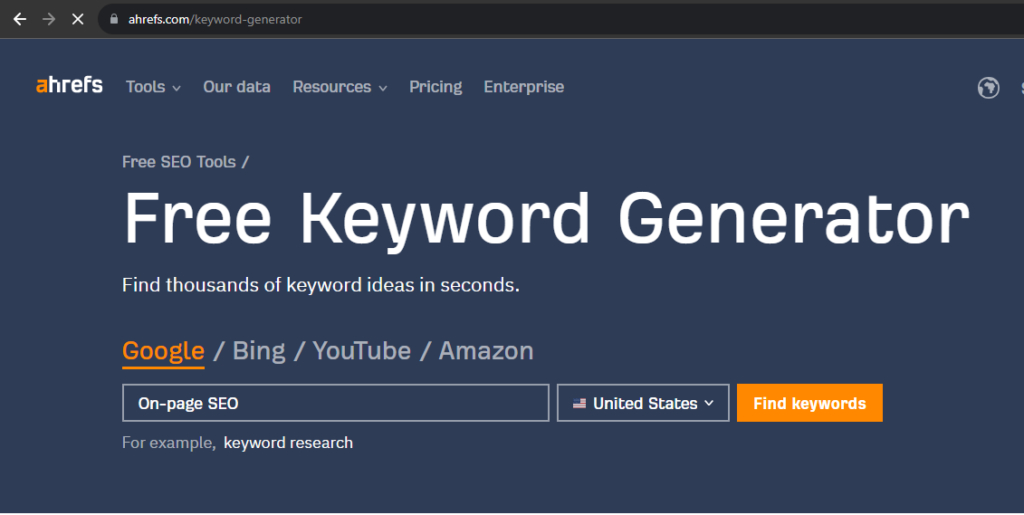Expand the Resources menu

click(x=340, y=87)
